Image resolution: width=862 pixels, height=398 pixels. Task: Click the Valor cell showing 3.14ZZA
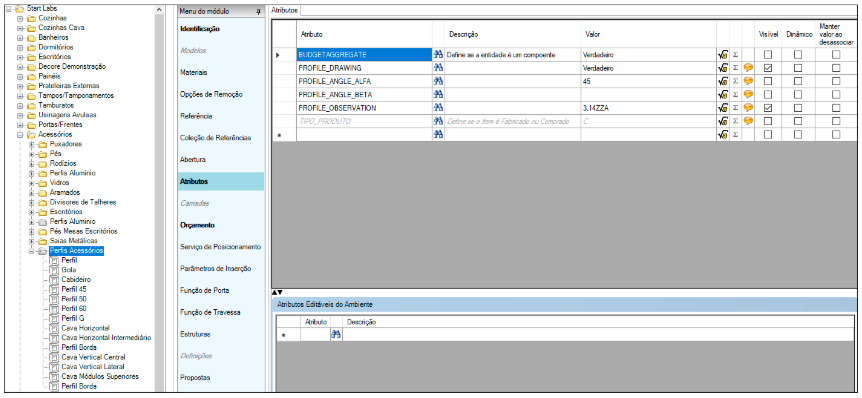[x=648, y=108]
